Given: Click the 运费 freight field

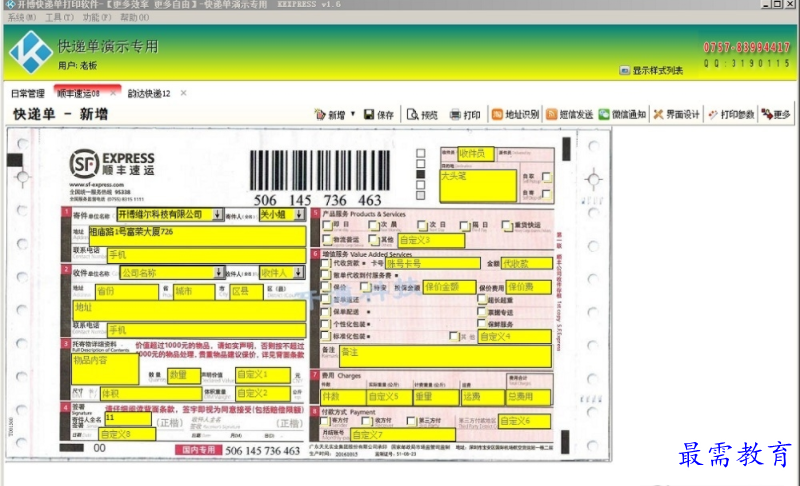Looking at the screenshot, I should pos(482,397).
